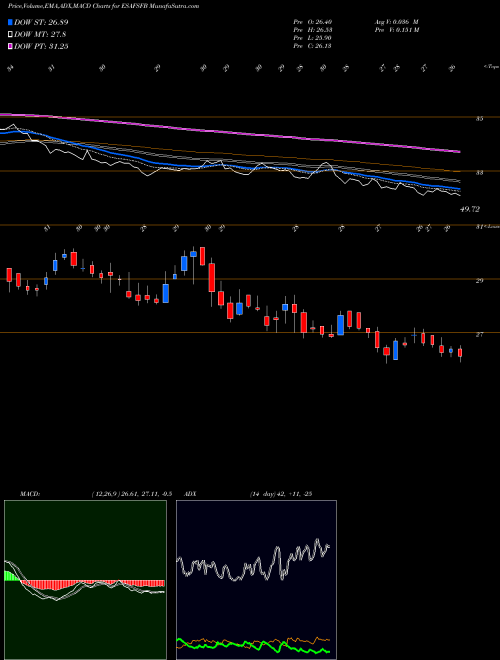The image size is (500, 660).
Task: Click the 27 price axis label
Action: [479, 335]
